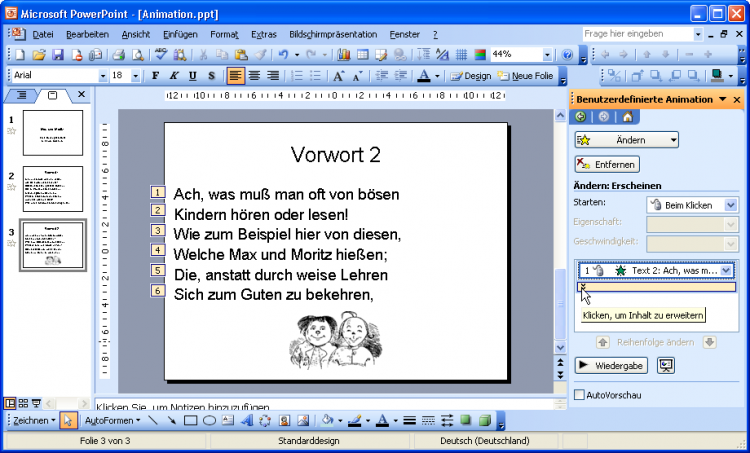
Task: Select the slide 2 thumbnail
Action: (52, 189)
